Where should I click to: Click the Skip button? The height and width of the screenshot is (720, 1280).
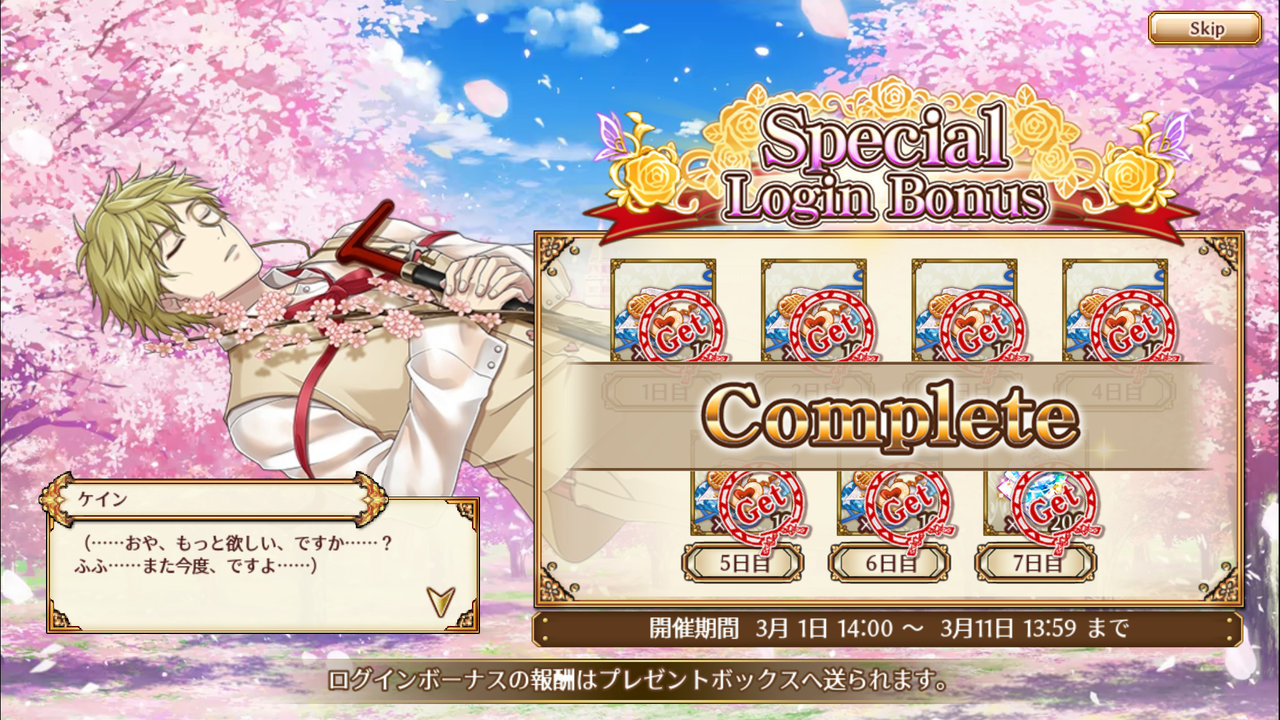click(x=1204, y=28)
